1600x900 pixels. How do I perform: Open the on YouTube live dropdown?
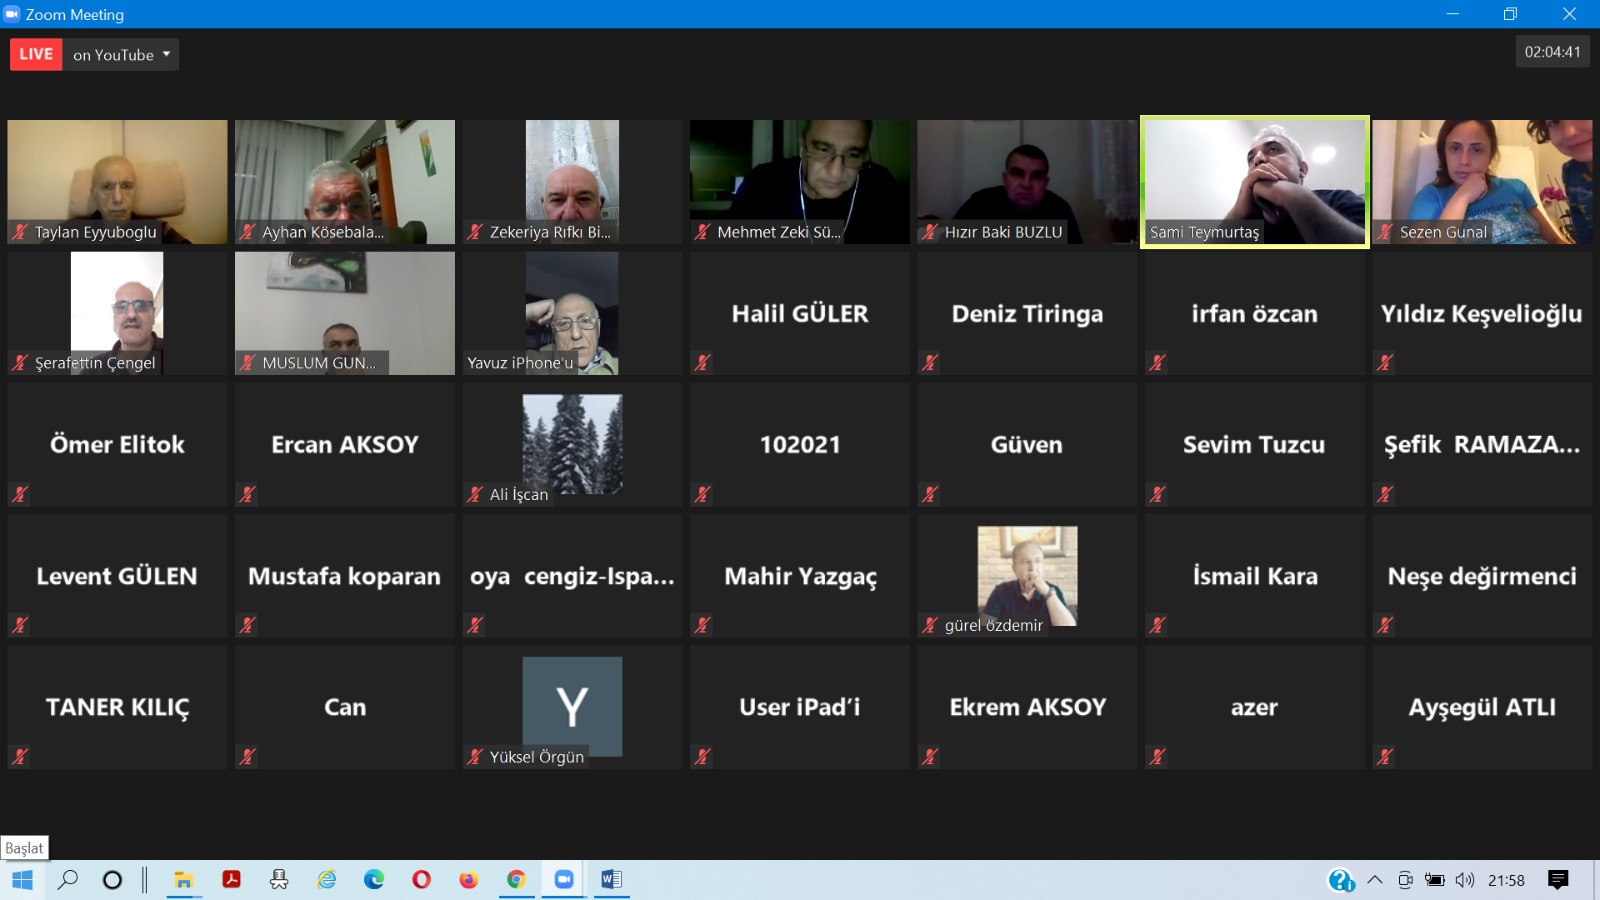pos(121,55)
